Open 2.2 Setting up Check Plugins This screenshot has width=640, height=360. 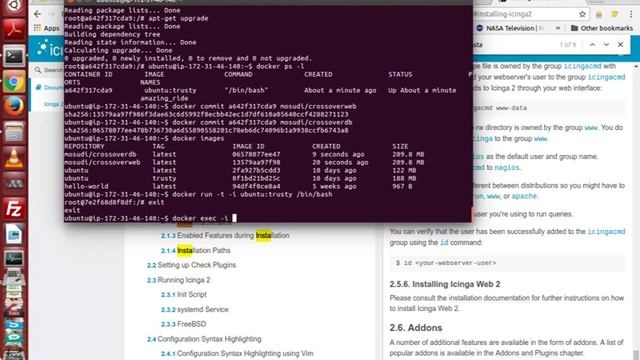(x=191, y=265)
